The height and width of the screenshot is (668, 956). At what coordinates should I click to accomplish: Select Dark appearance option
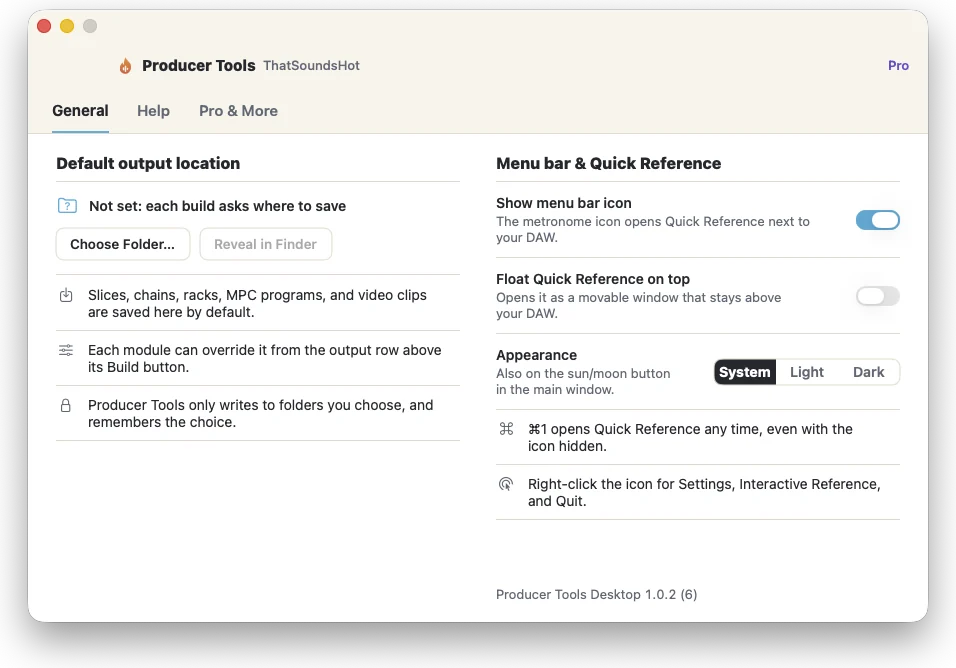click(868, 372)
